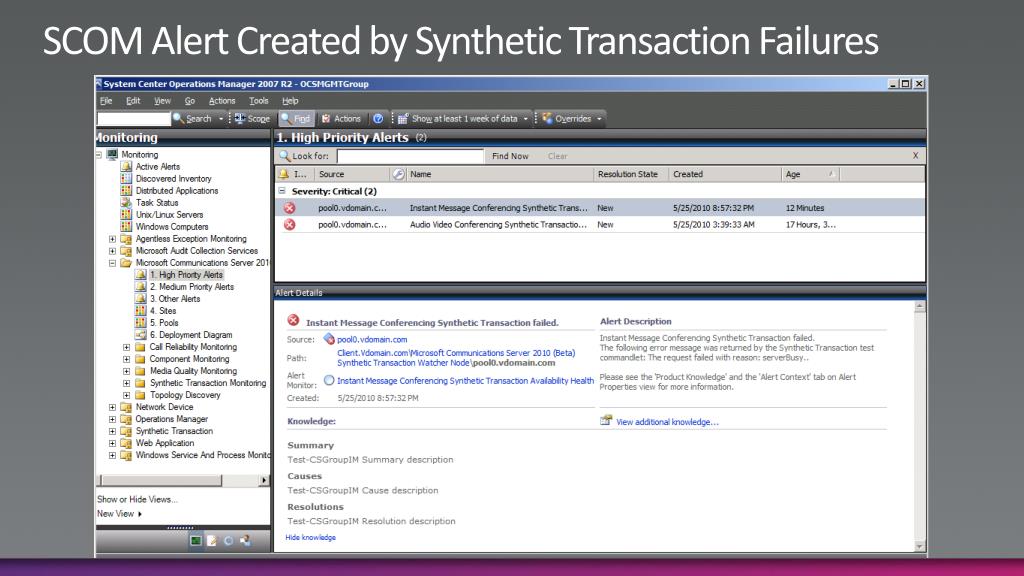Expand the Network Device folder
The width and height of the screenshot is (1024, 576).
coord(112,407)
